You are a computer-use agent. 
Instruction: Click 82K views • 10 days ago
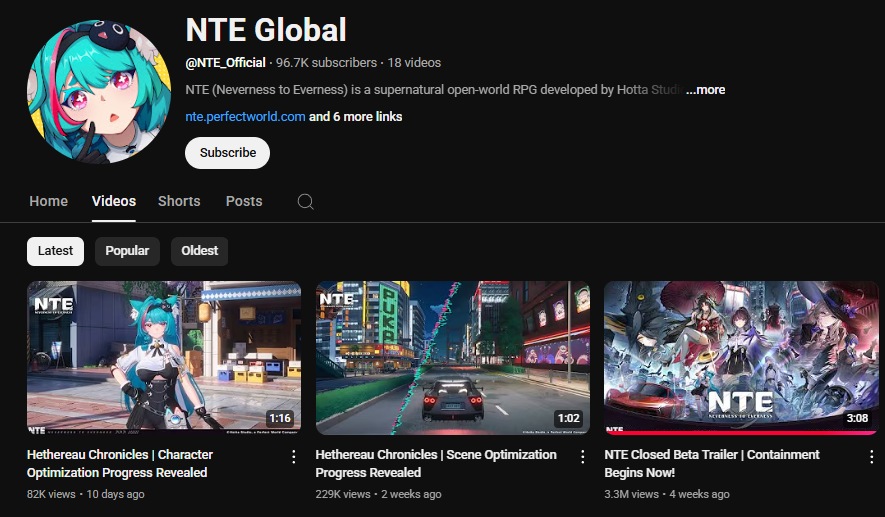(x=86, y=494)
